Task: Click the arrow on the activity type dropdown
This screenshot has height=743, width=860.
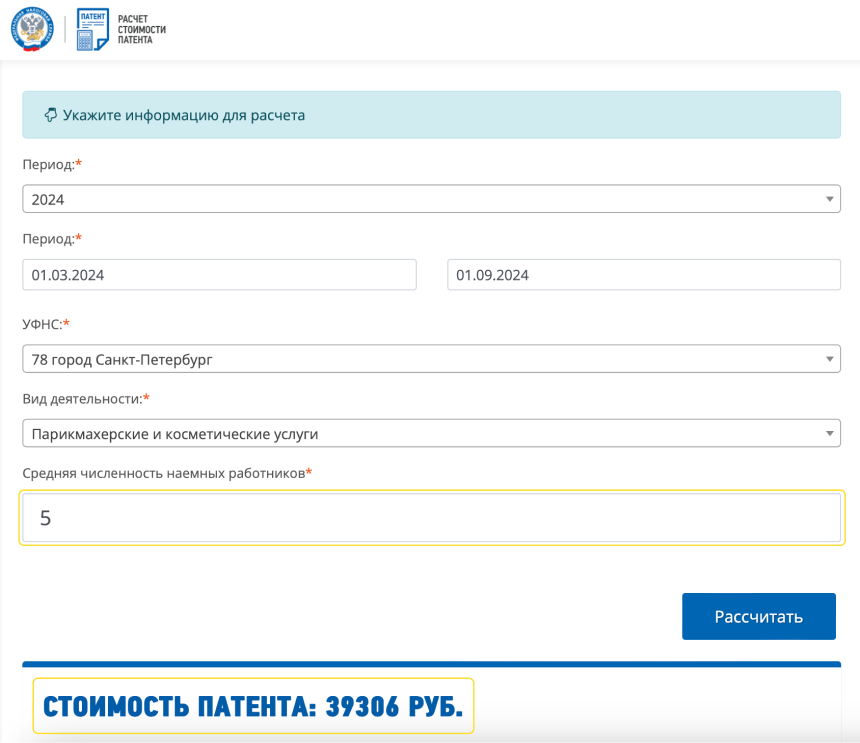Action: 830,433
